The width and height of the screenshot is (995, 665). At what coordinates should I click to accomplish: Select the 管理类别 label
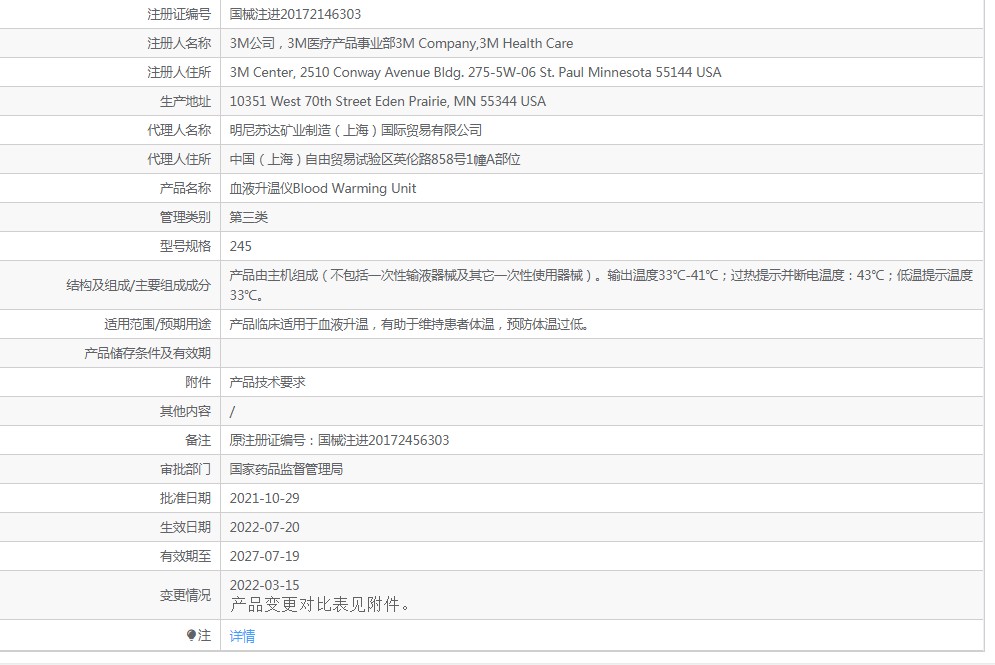185,217
